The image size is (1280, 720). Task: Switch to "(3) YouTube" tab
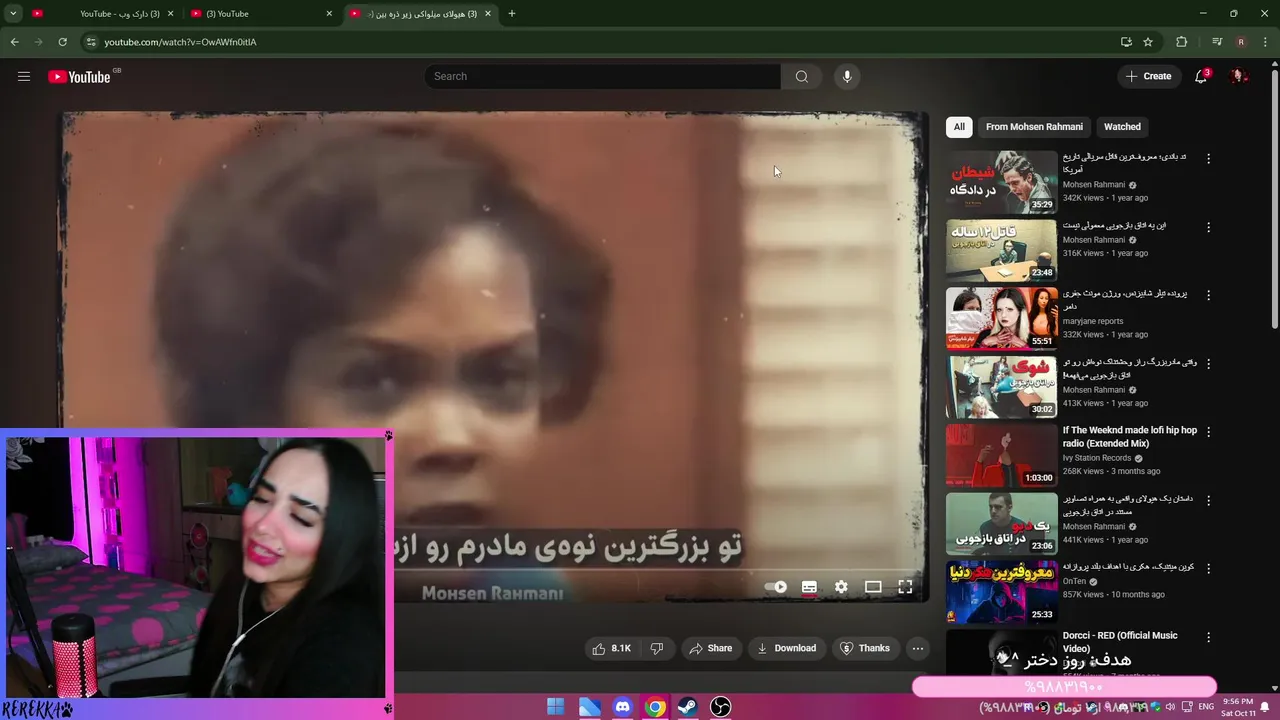[x=262, y=14]
